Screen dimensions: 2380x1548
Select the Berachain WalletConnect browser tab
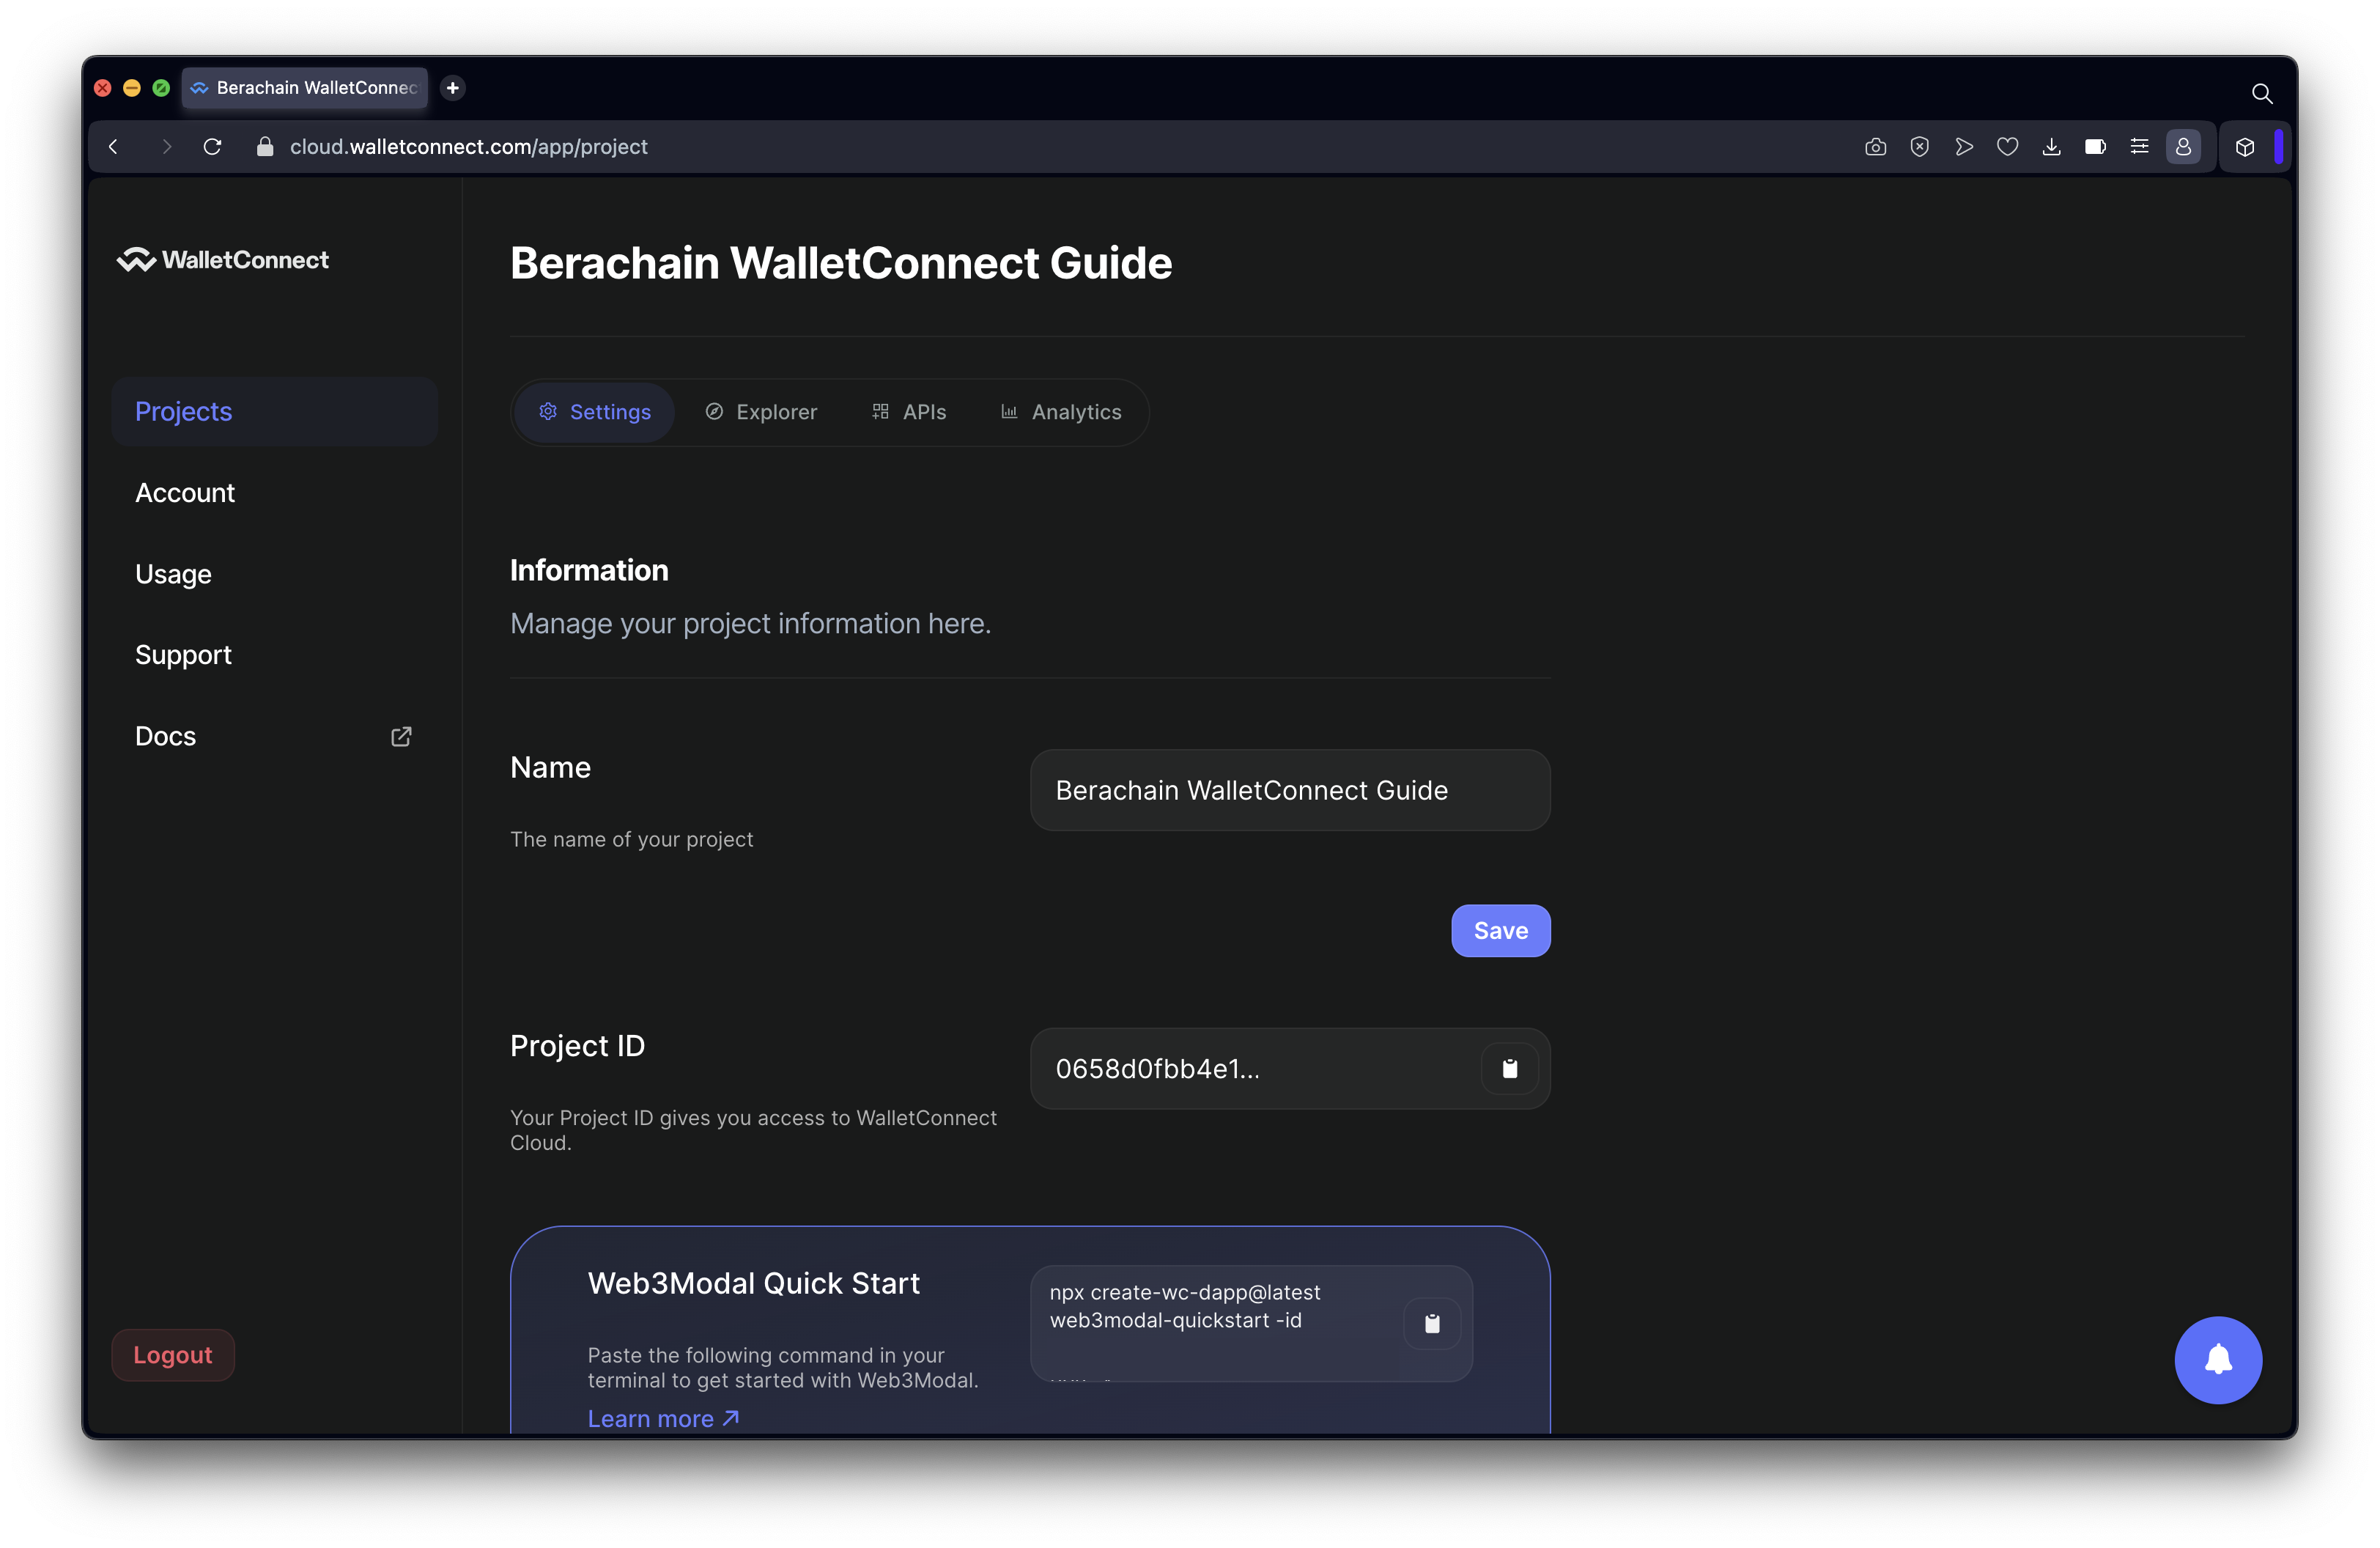305,88
